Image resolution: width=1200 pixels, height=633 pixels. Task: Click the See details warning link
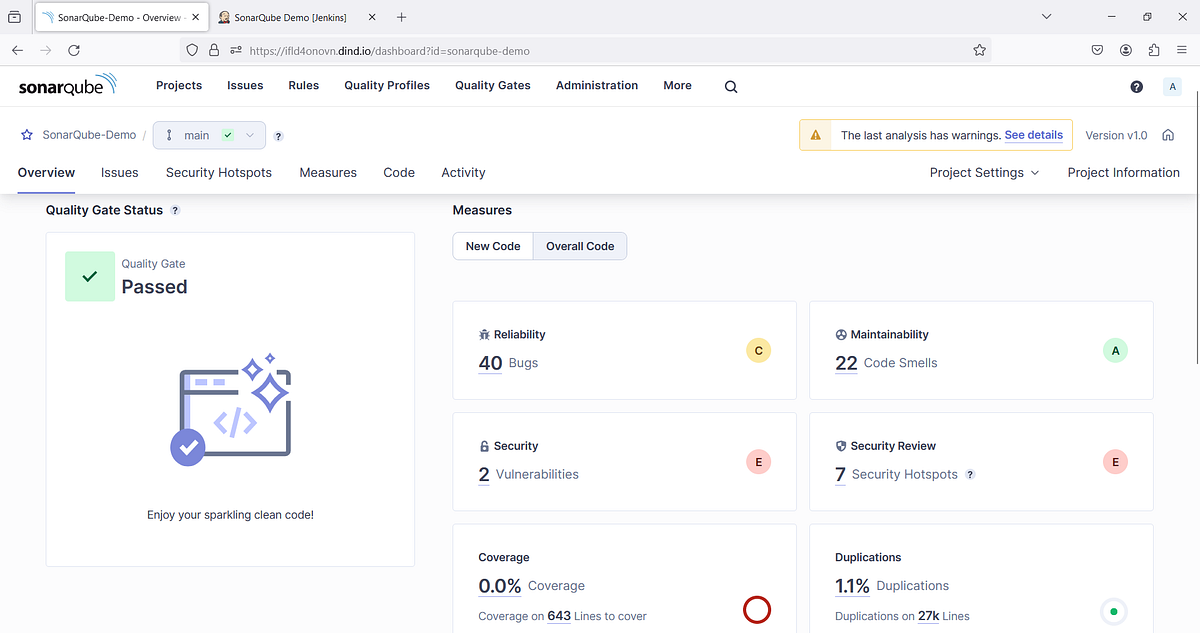(x=1033, y=135)
